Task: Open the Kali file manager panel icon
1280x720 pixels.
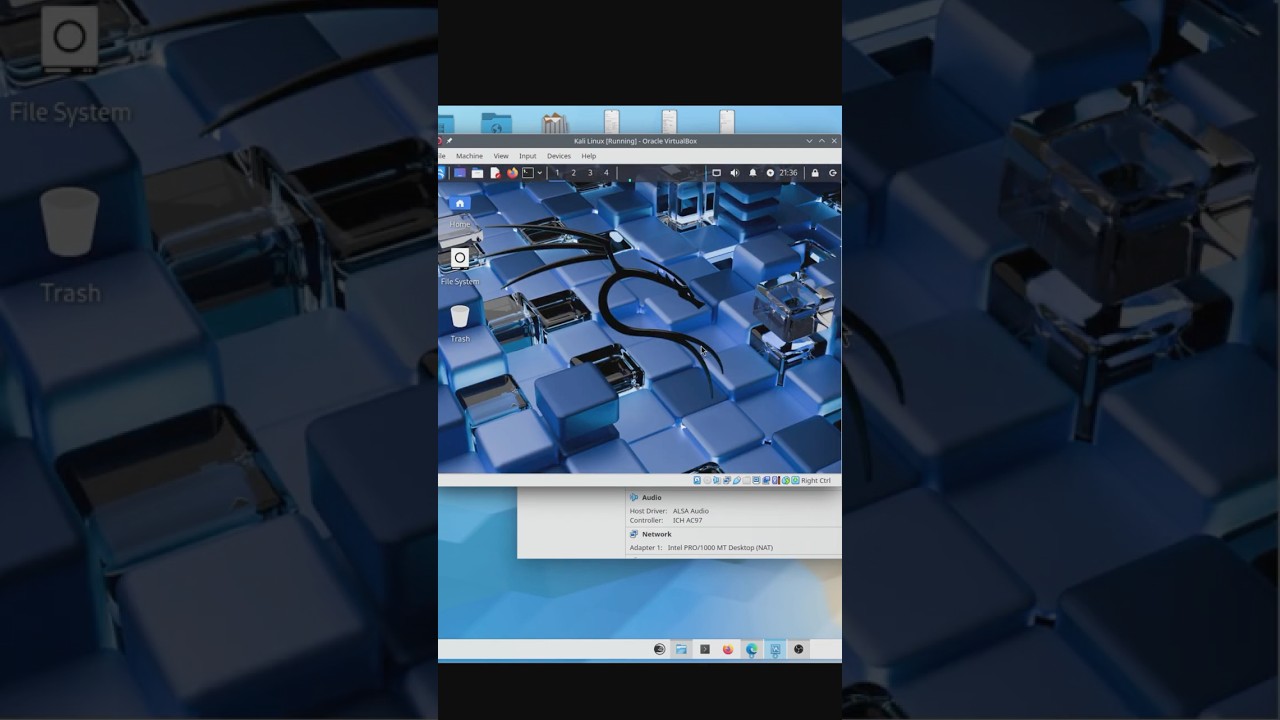Action: pyautogui.click(x=477, y=173)
